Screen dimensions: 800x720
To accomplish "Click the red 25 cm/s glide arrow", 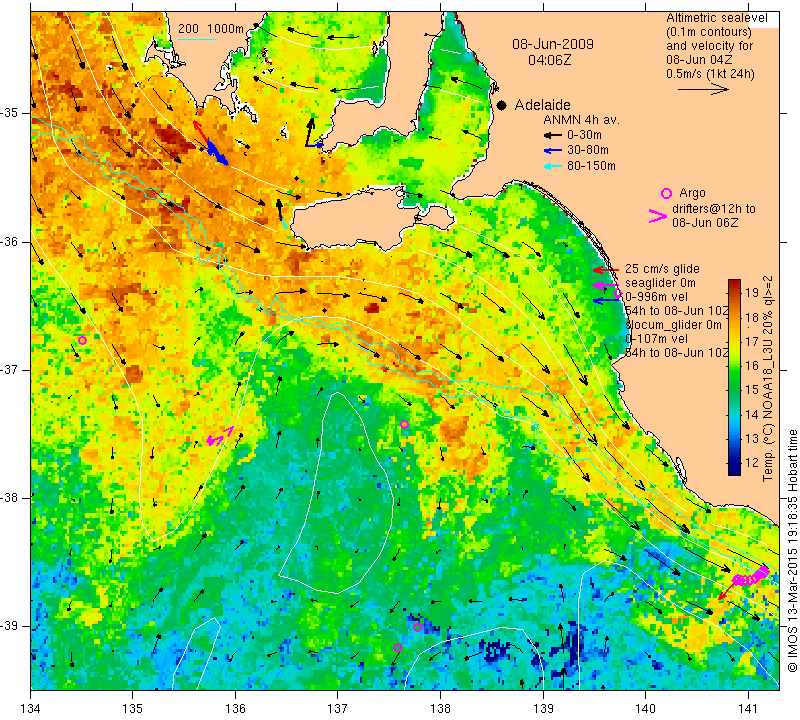I will coord(606,270).
